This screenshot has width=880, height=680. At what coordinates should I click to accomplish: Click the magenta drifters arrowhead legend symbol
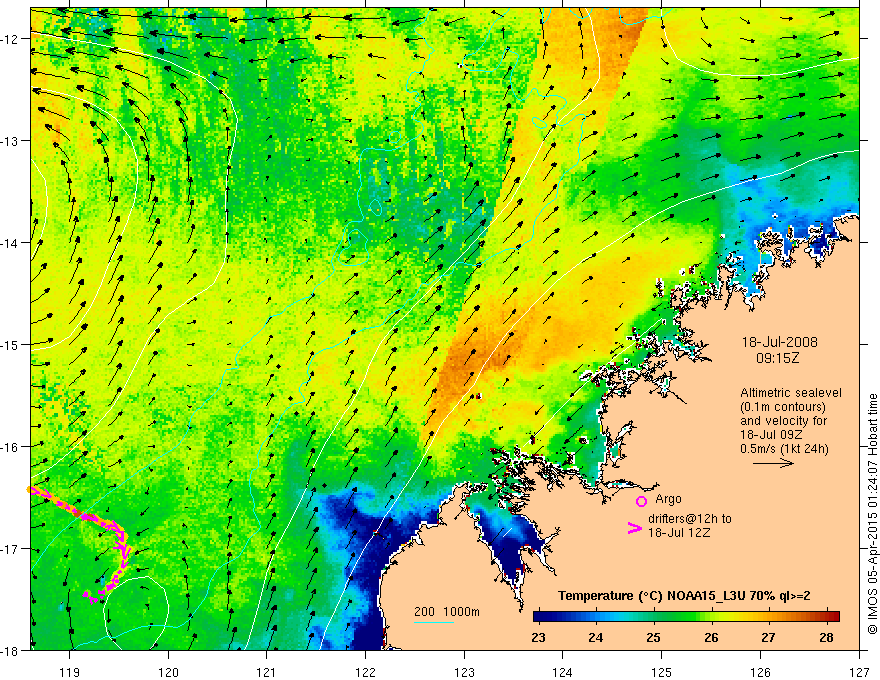(635, 528)
